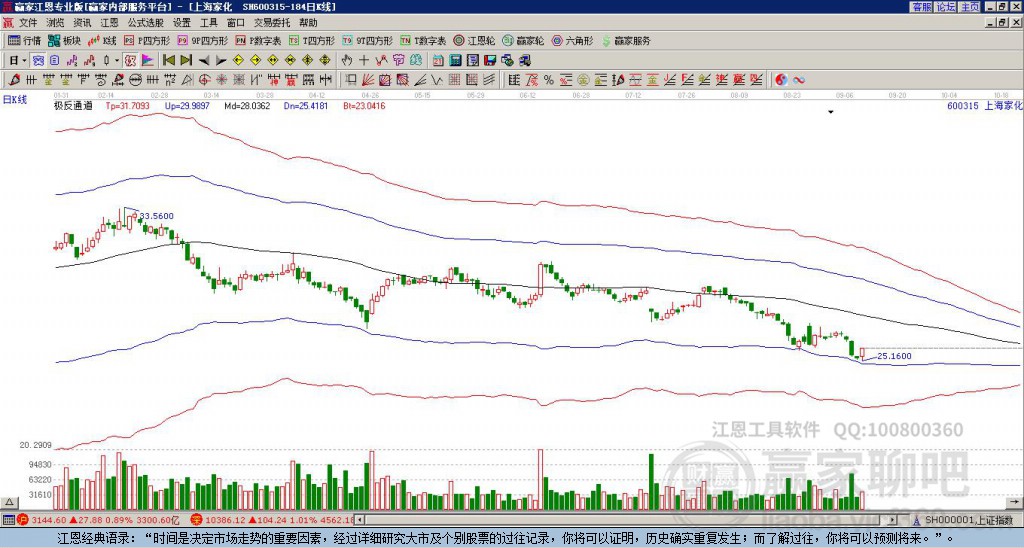This screenshot has width=1024, height=548.
Task: Select the red pen drawing tool
Action: pos(14,80)
